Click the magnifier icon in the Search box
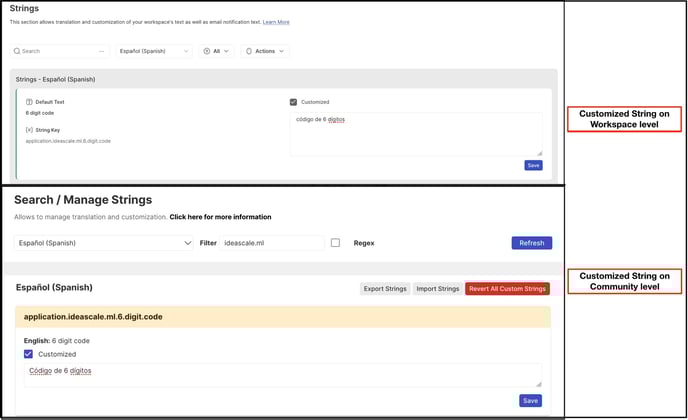 pyautogui.click(x=17, y=51)
